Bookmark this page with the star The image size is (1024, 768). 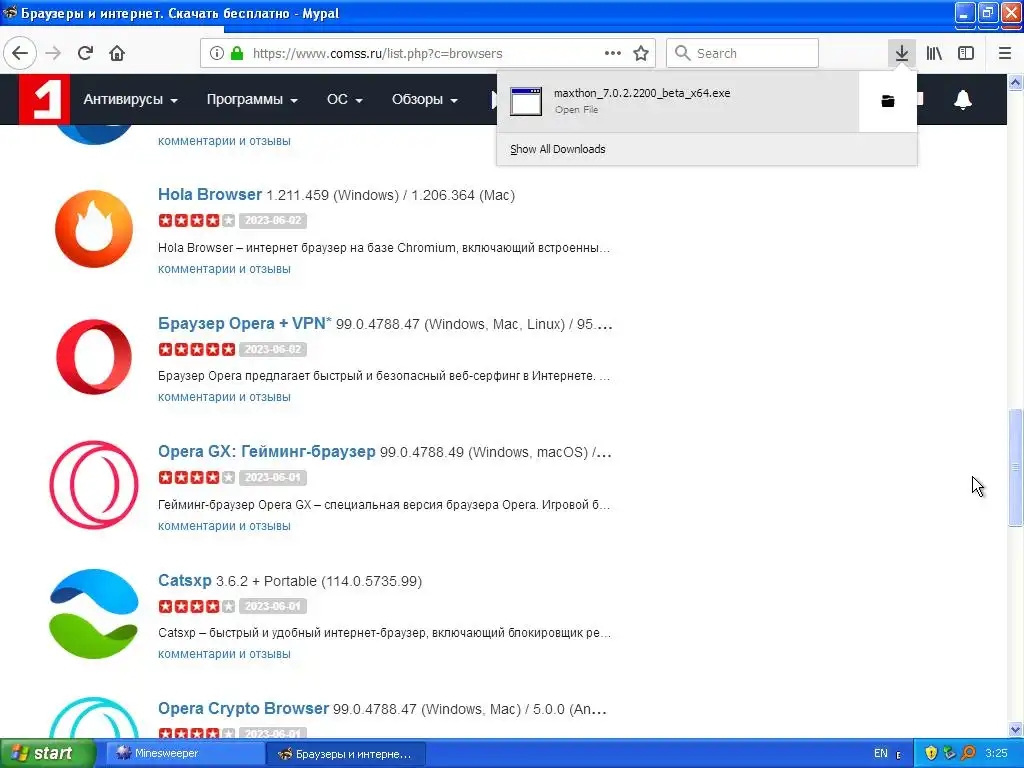(x=641, y=53)
